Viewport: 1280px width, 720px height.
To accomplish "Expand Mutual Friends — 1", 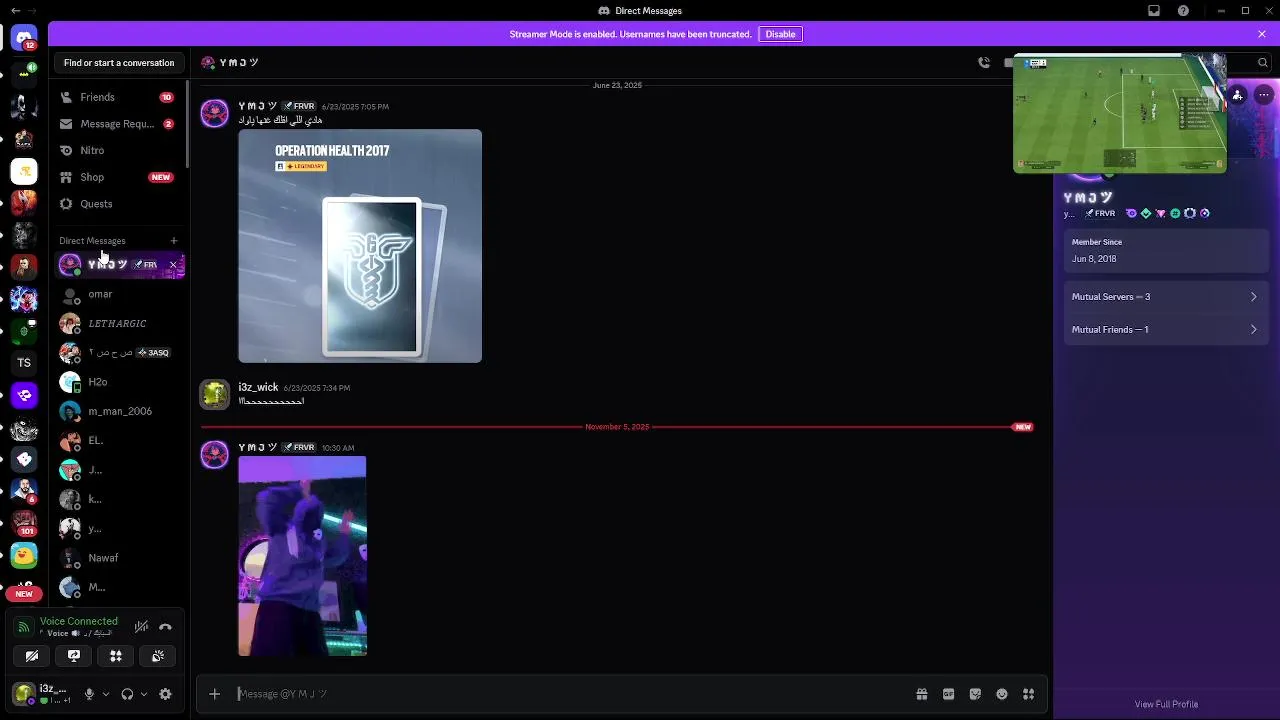I will pyautogui.click(x=1164, y=329).
